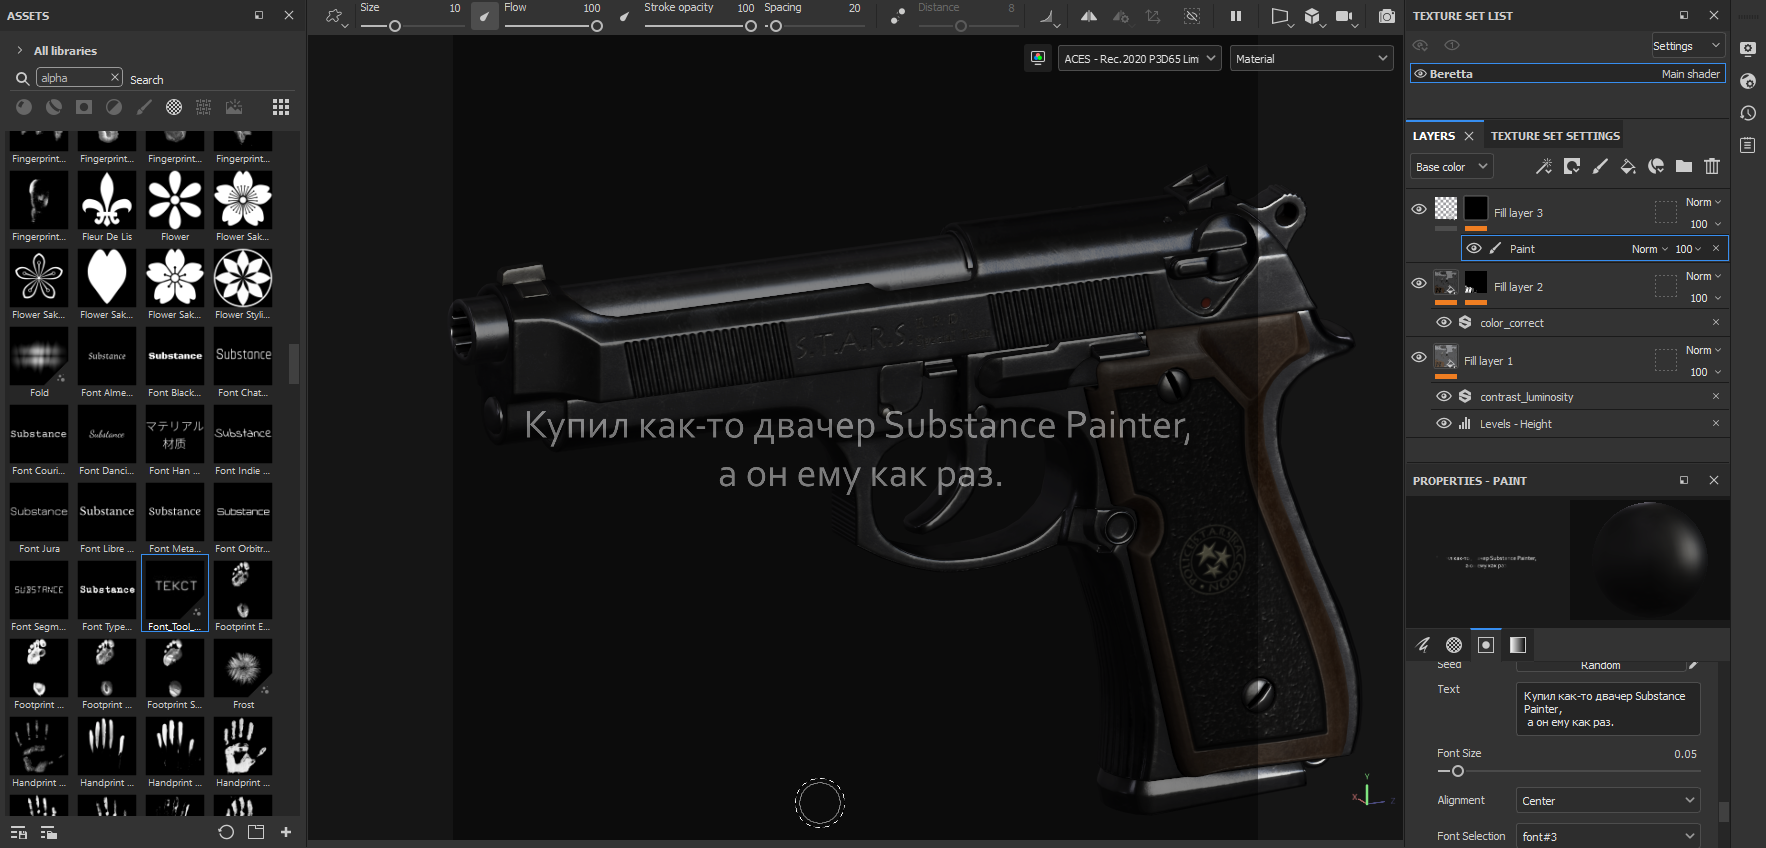
Task: Add a paint layer with brush icon
Action: click(1600, 167)
